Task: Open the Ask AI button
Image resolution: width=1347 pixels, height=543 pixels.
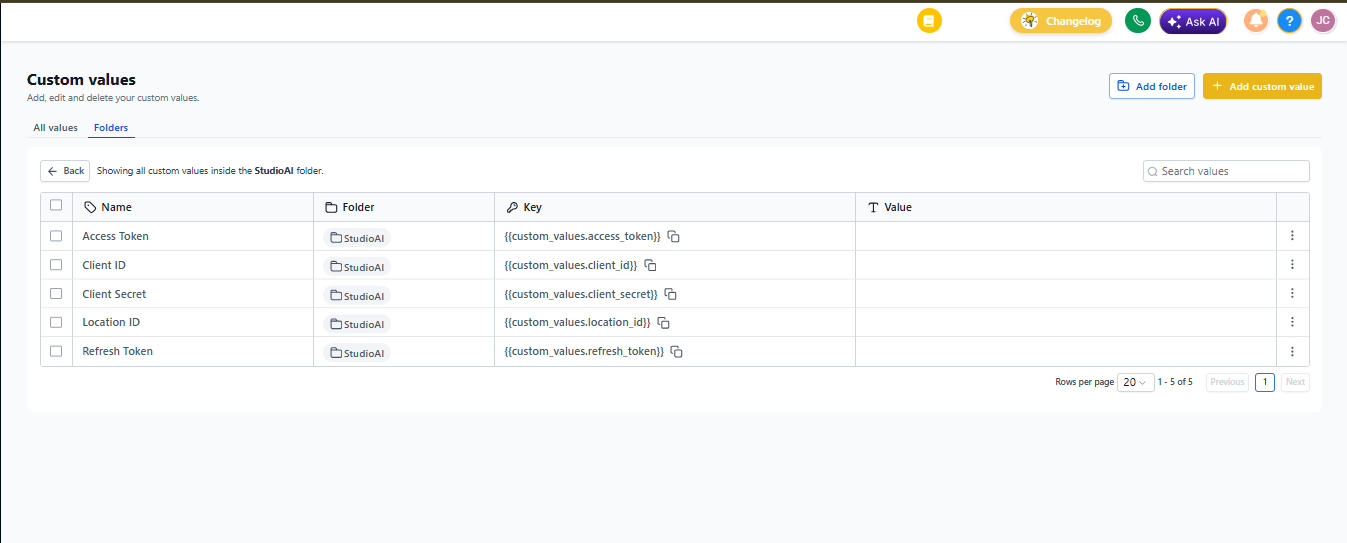Action: [x=1193, y=21]
